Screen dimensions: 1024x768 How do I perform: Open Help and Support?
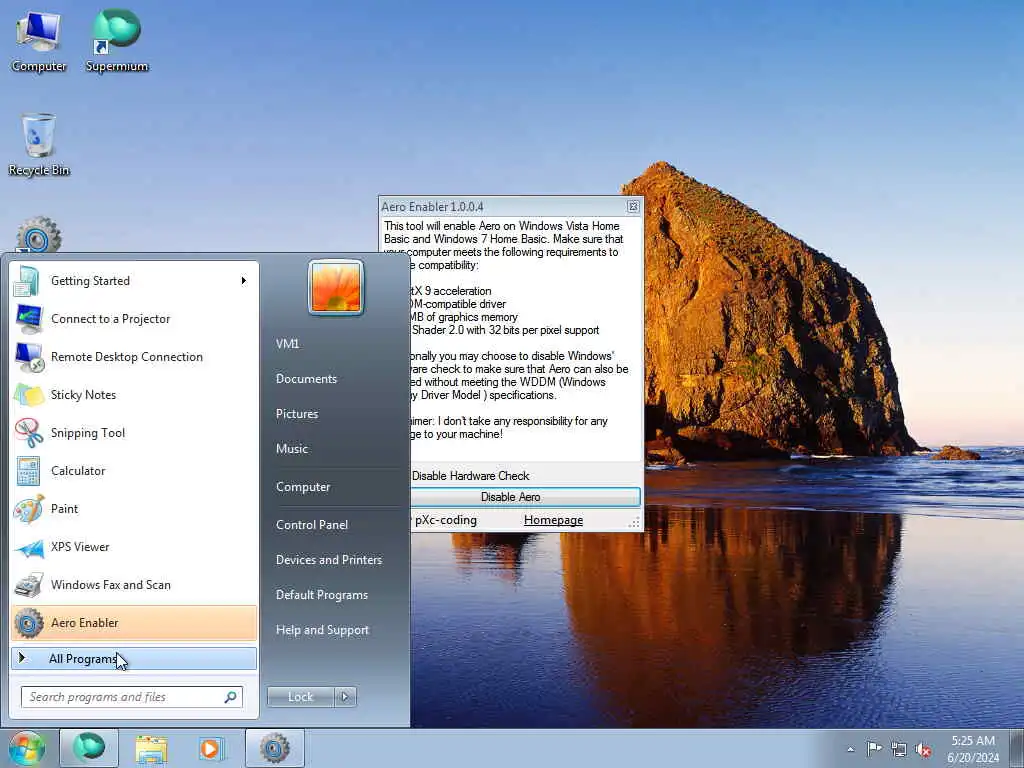click(x=323, y=630)
